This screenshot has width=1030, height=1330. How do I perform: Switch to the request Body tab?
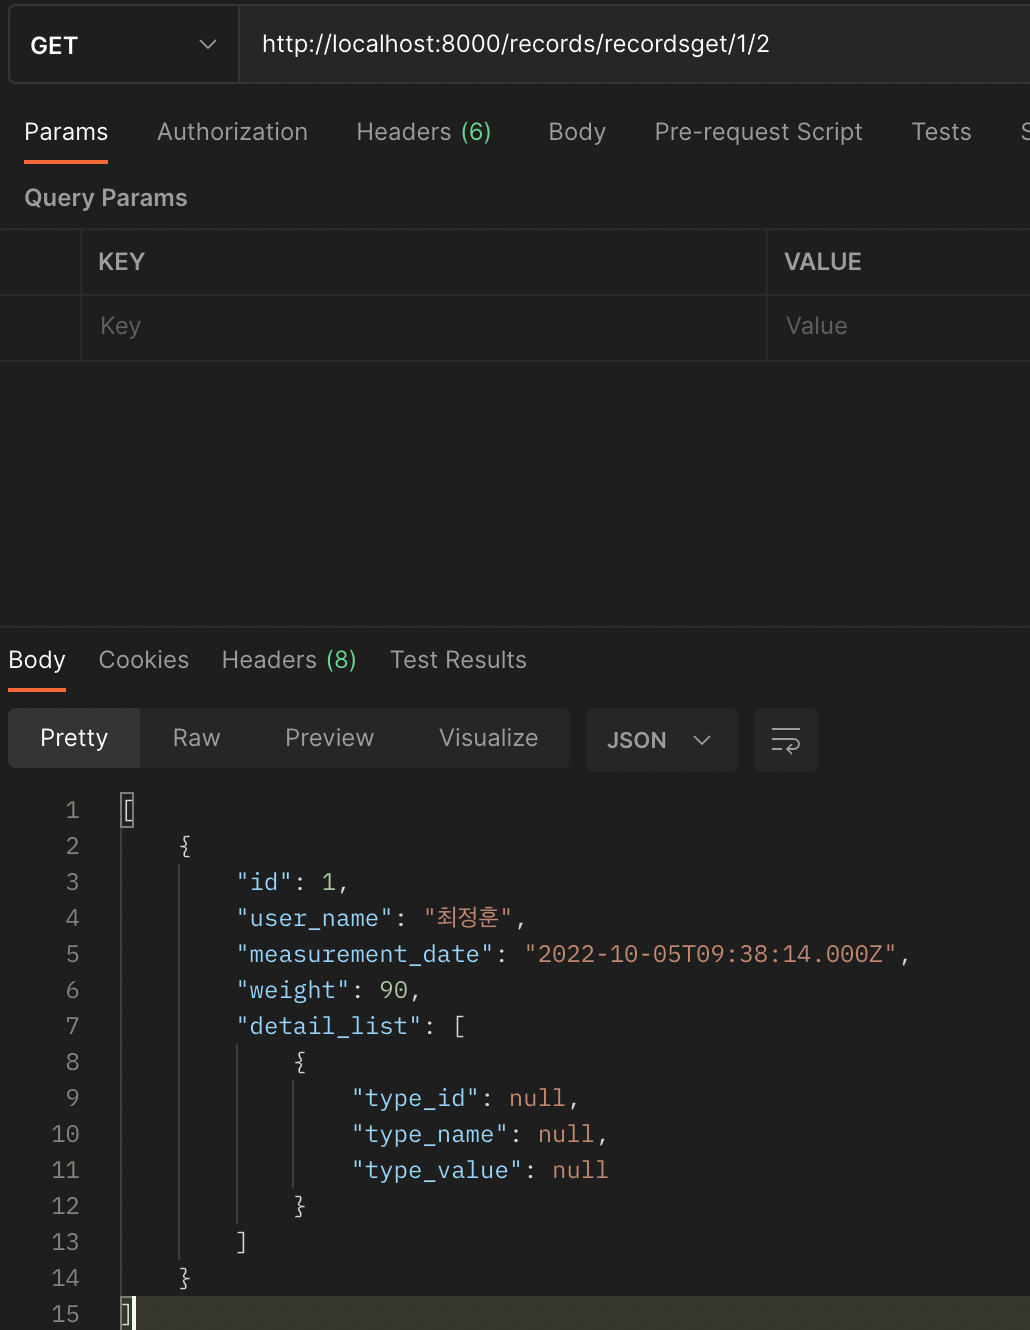[x=576, y=131]
